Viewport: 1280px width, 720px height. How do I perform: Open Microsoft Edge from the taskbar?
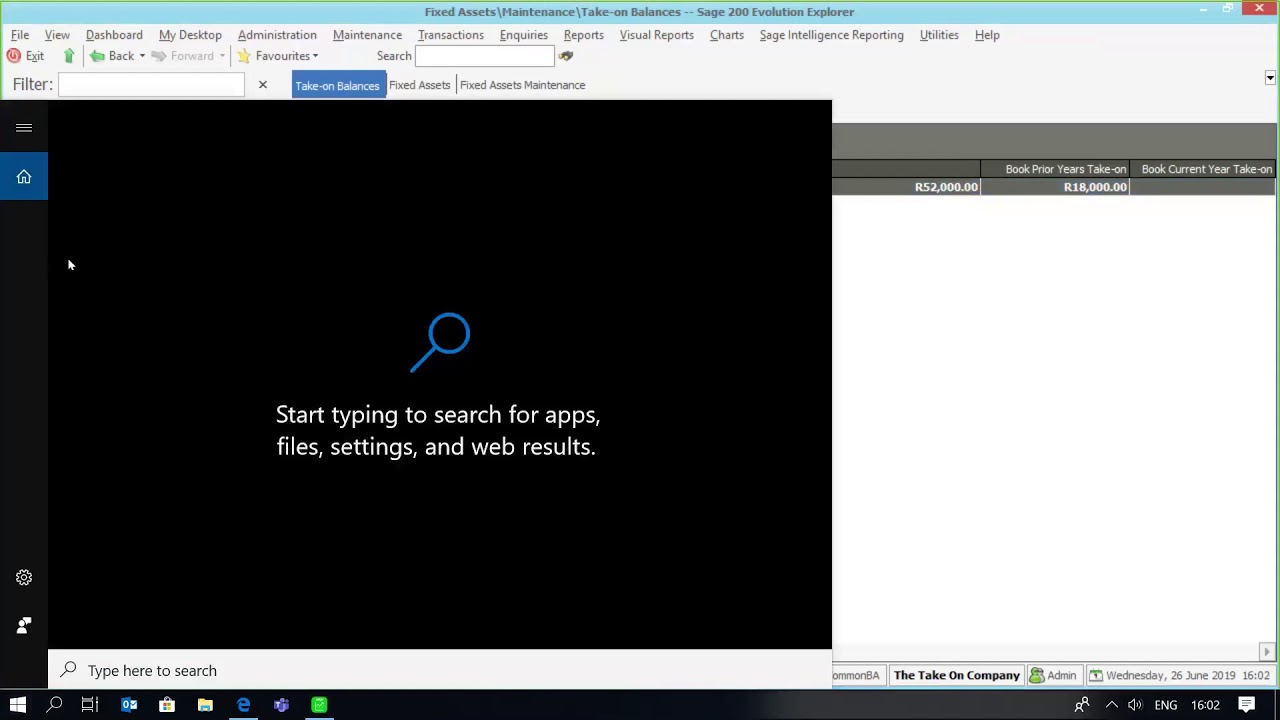coord(243,705)
